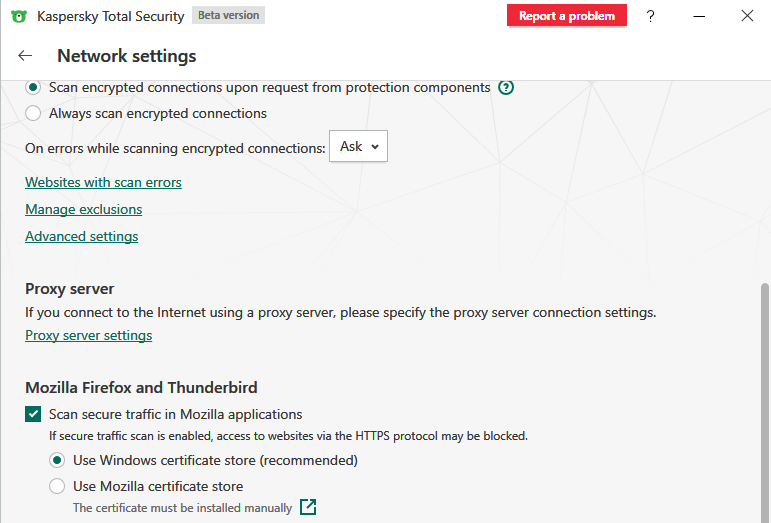Image resolution: width=771 pixels, height=523 pixels.
Task: Open Websites with scan errors link
Action: (x=103, y=182)
